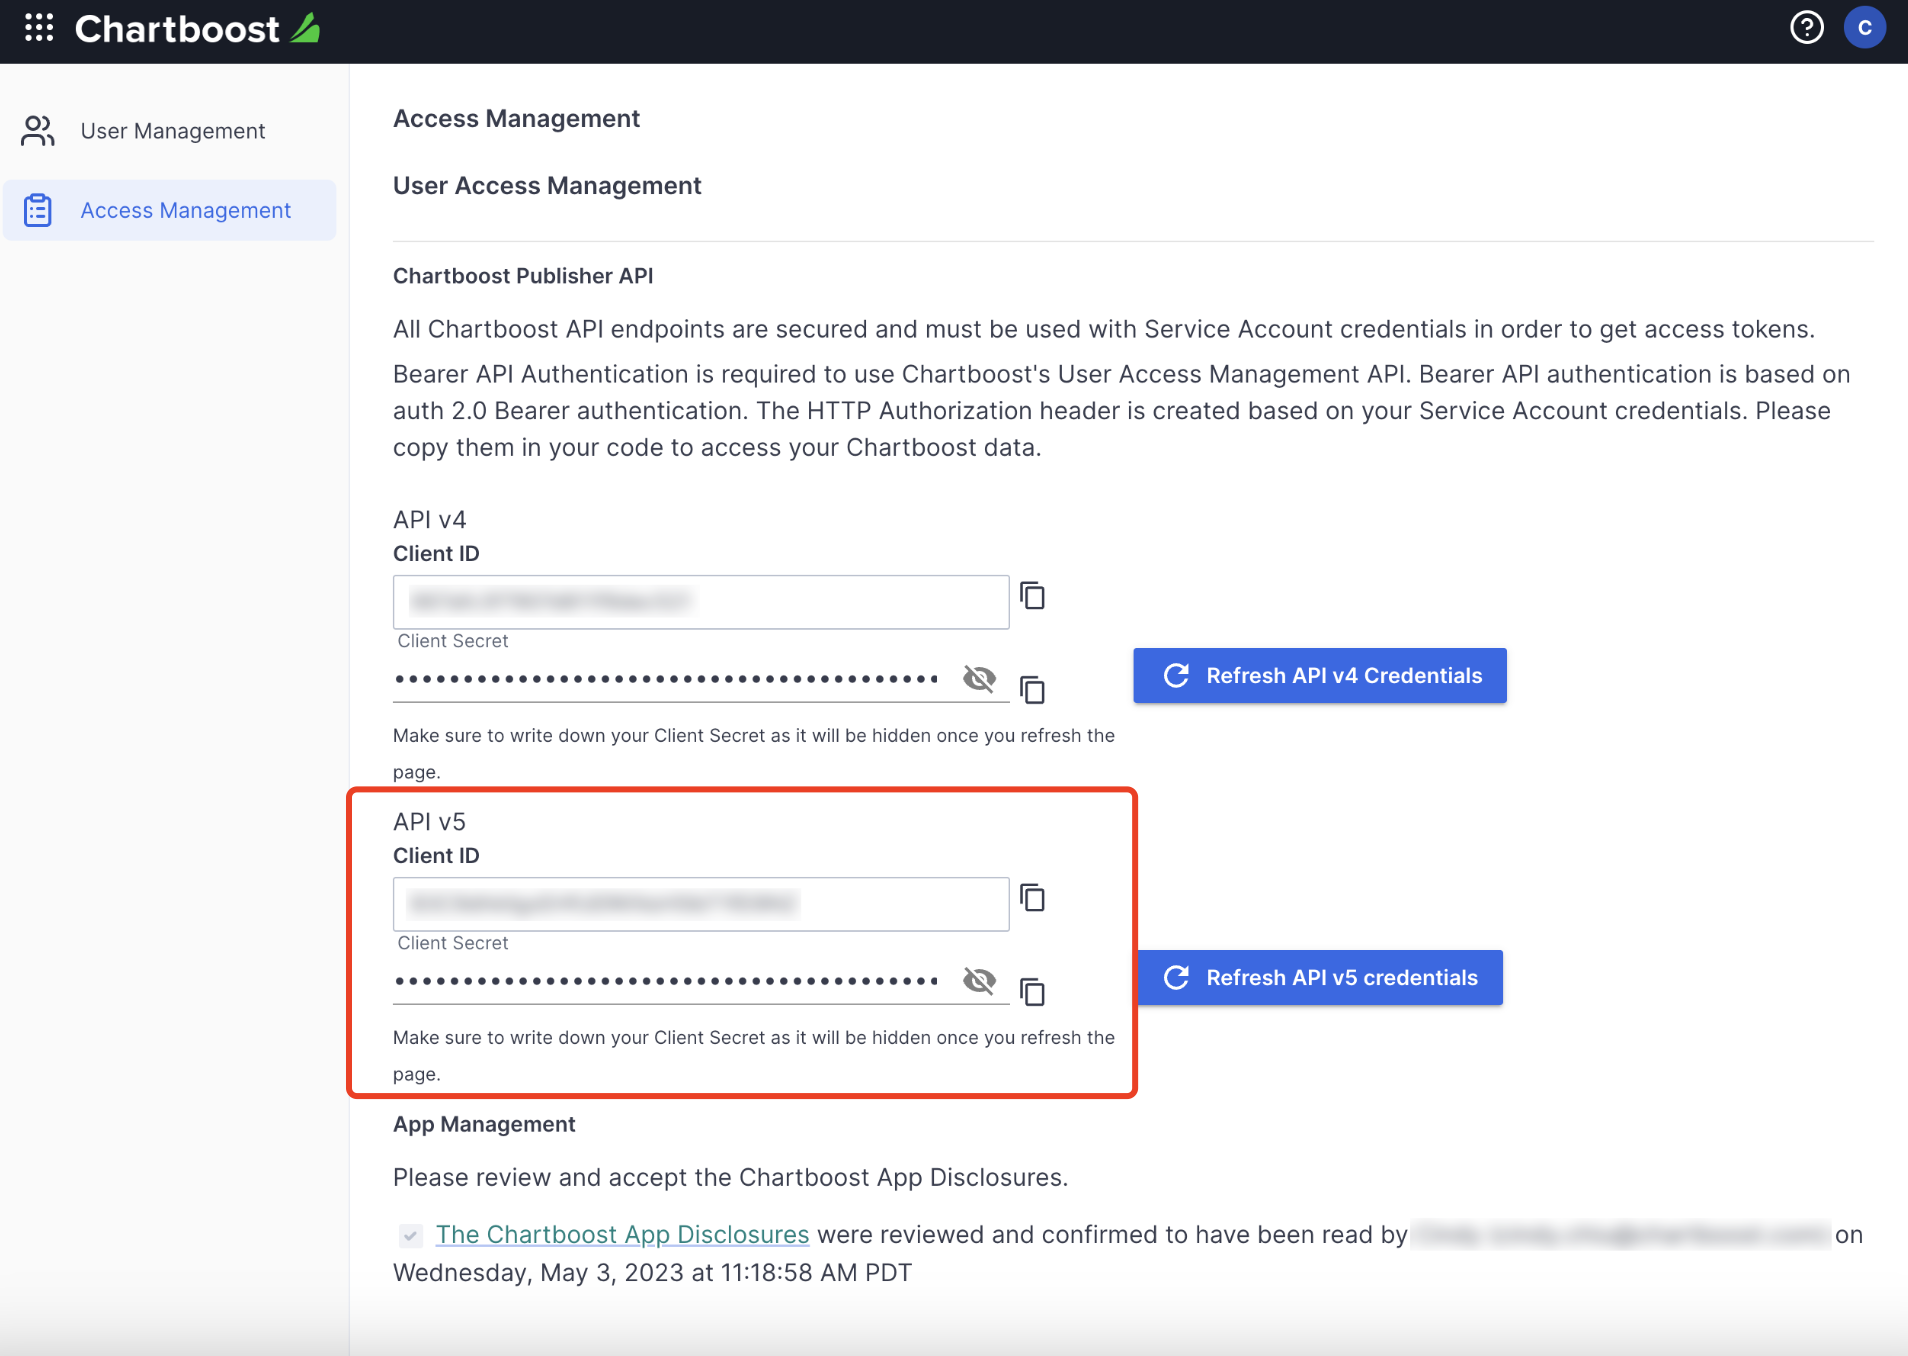
Task: Click the 'App Management' heading
Action: point(484,1124)
